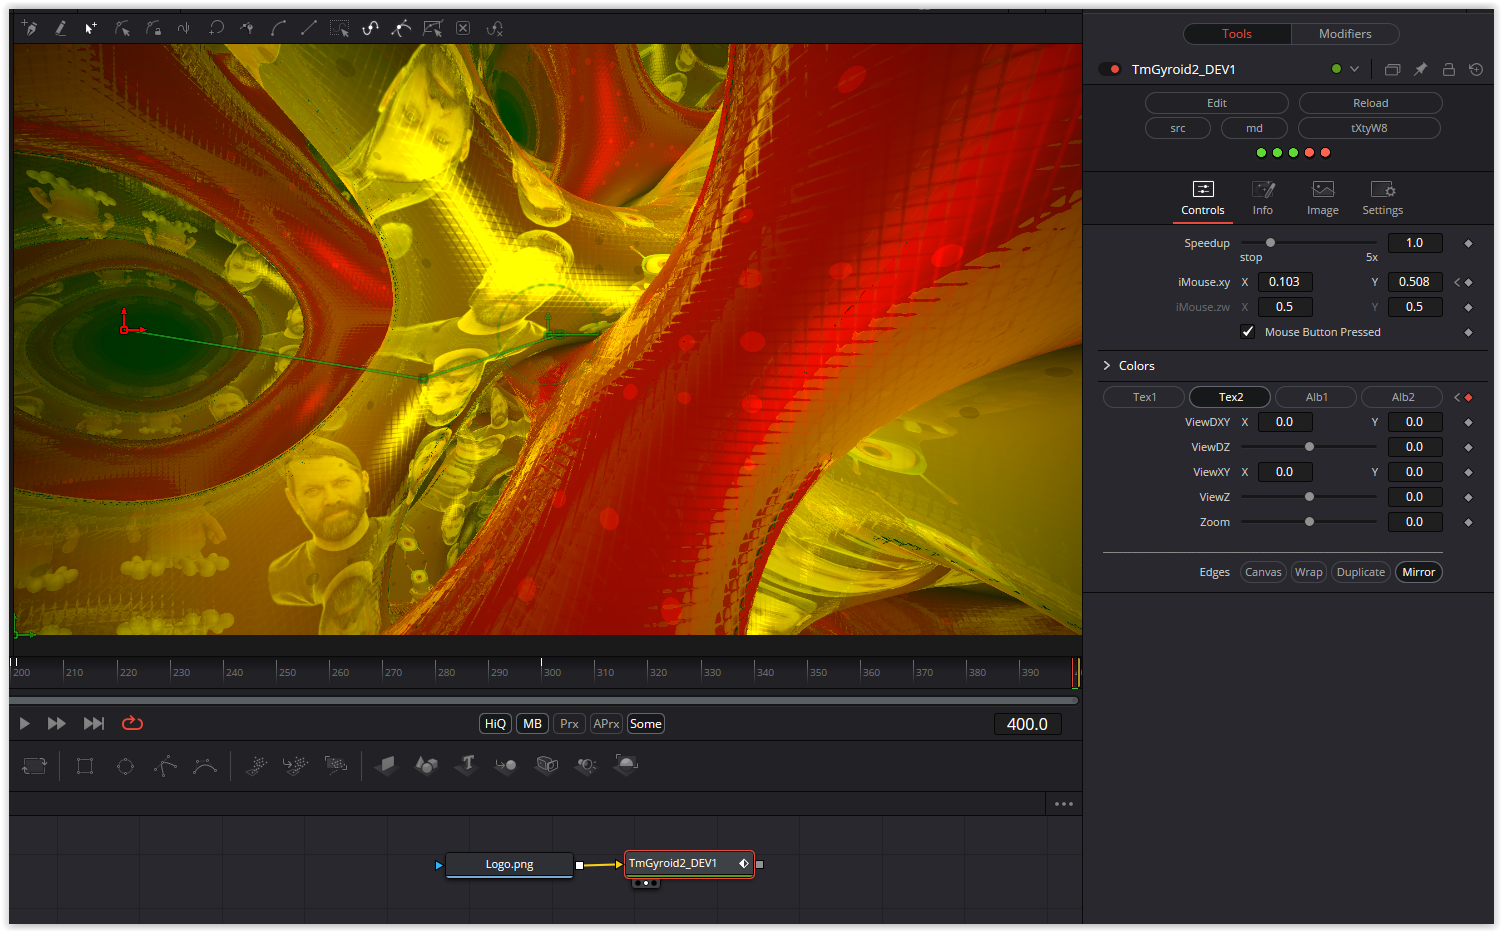Screen dimensions: 1502x932
Task: Lock the TmGyroid2_DEV1 tool controls
Action: [1448, 69]
